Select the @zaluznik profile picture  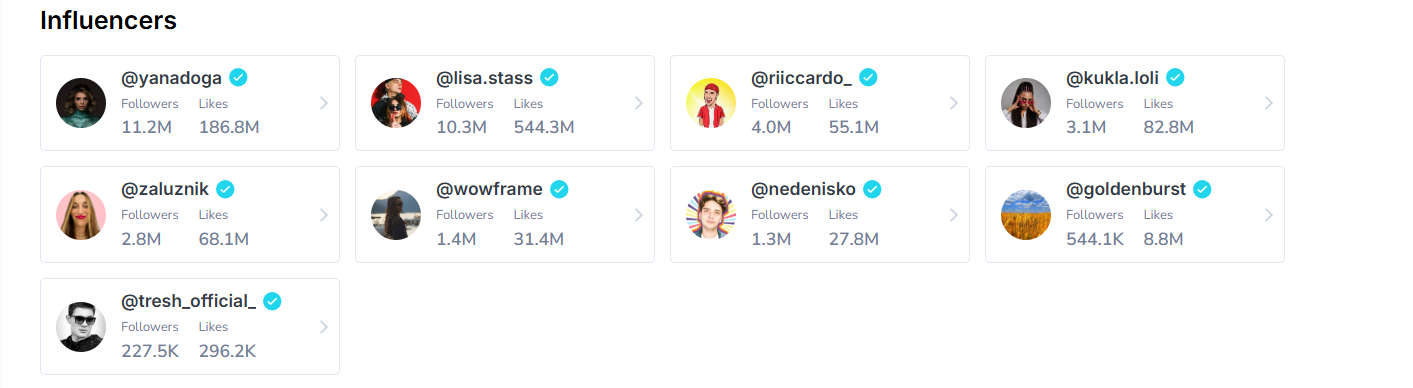[x=81, y=214]
